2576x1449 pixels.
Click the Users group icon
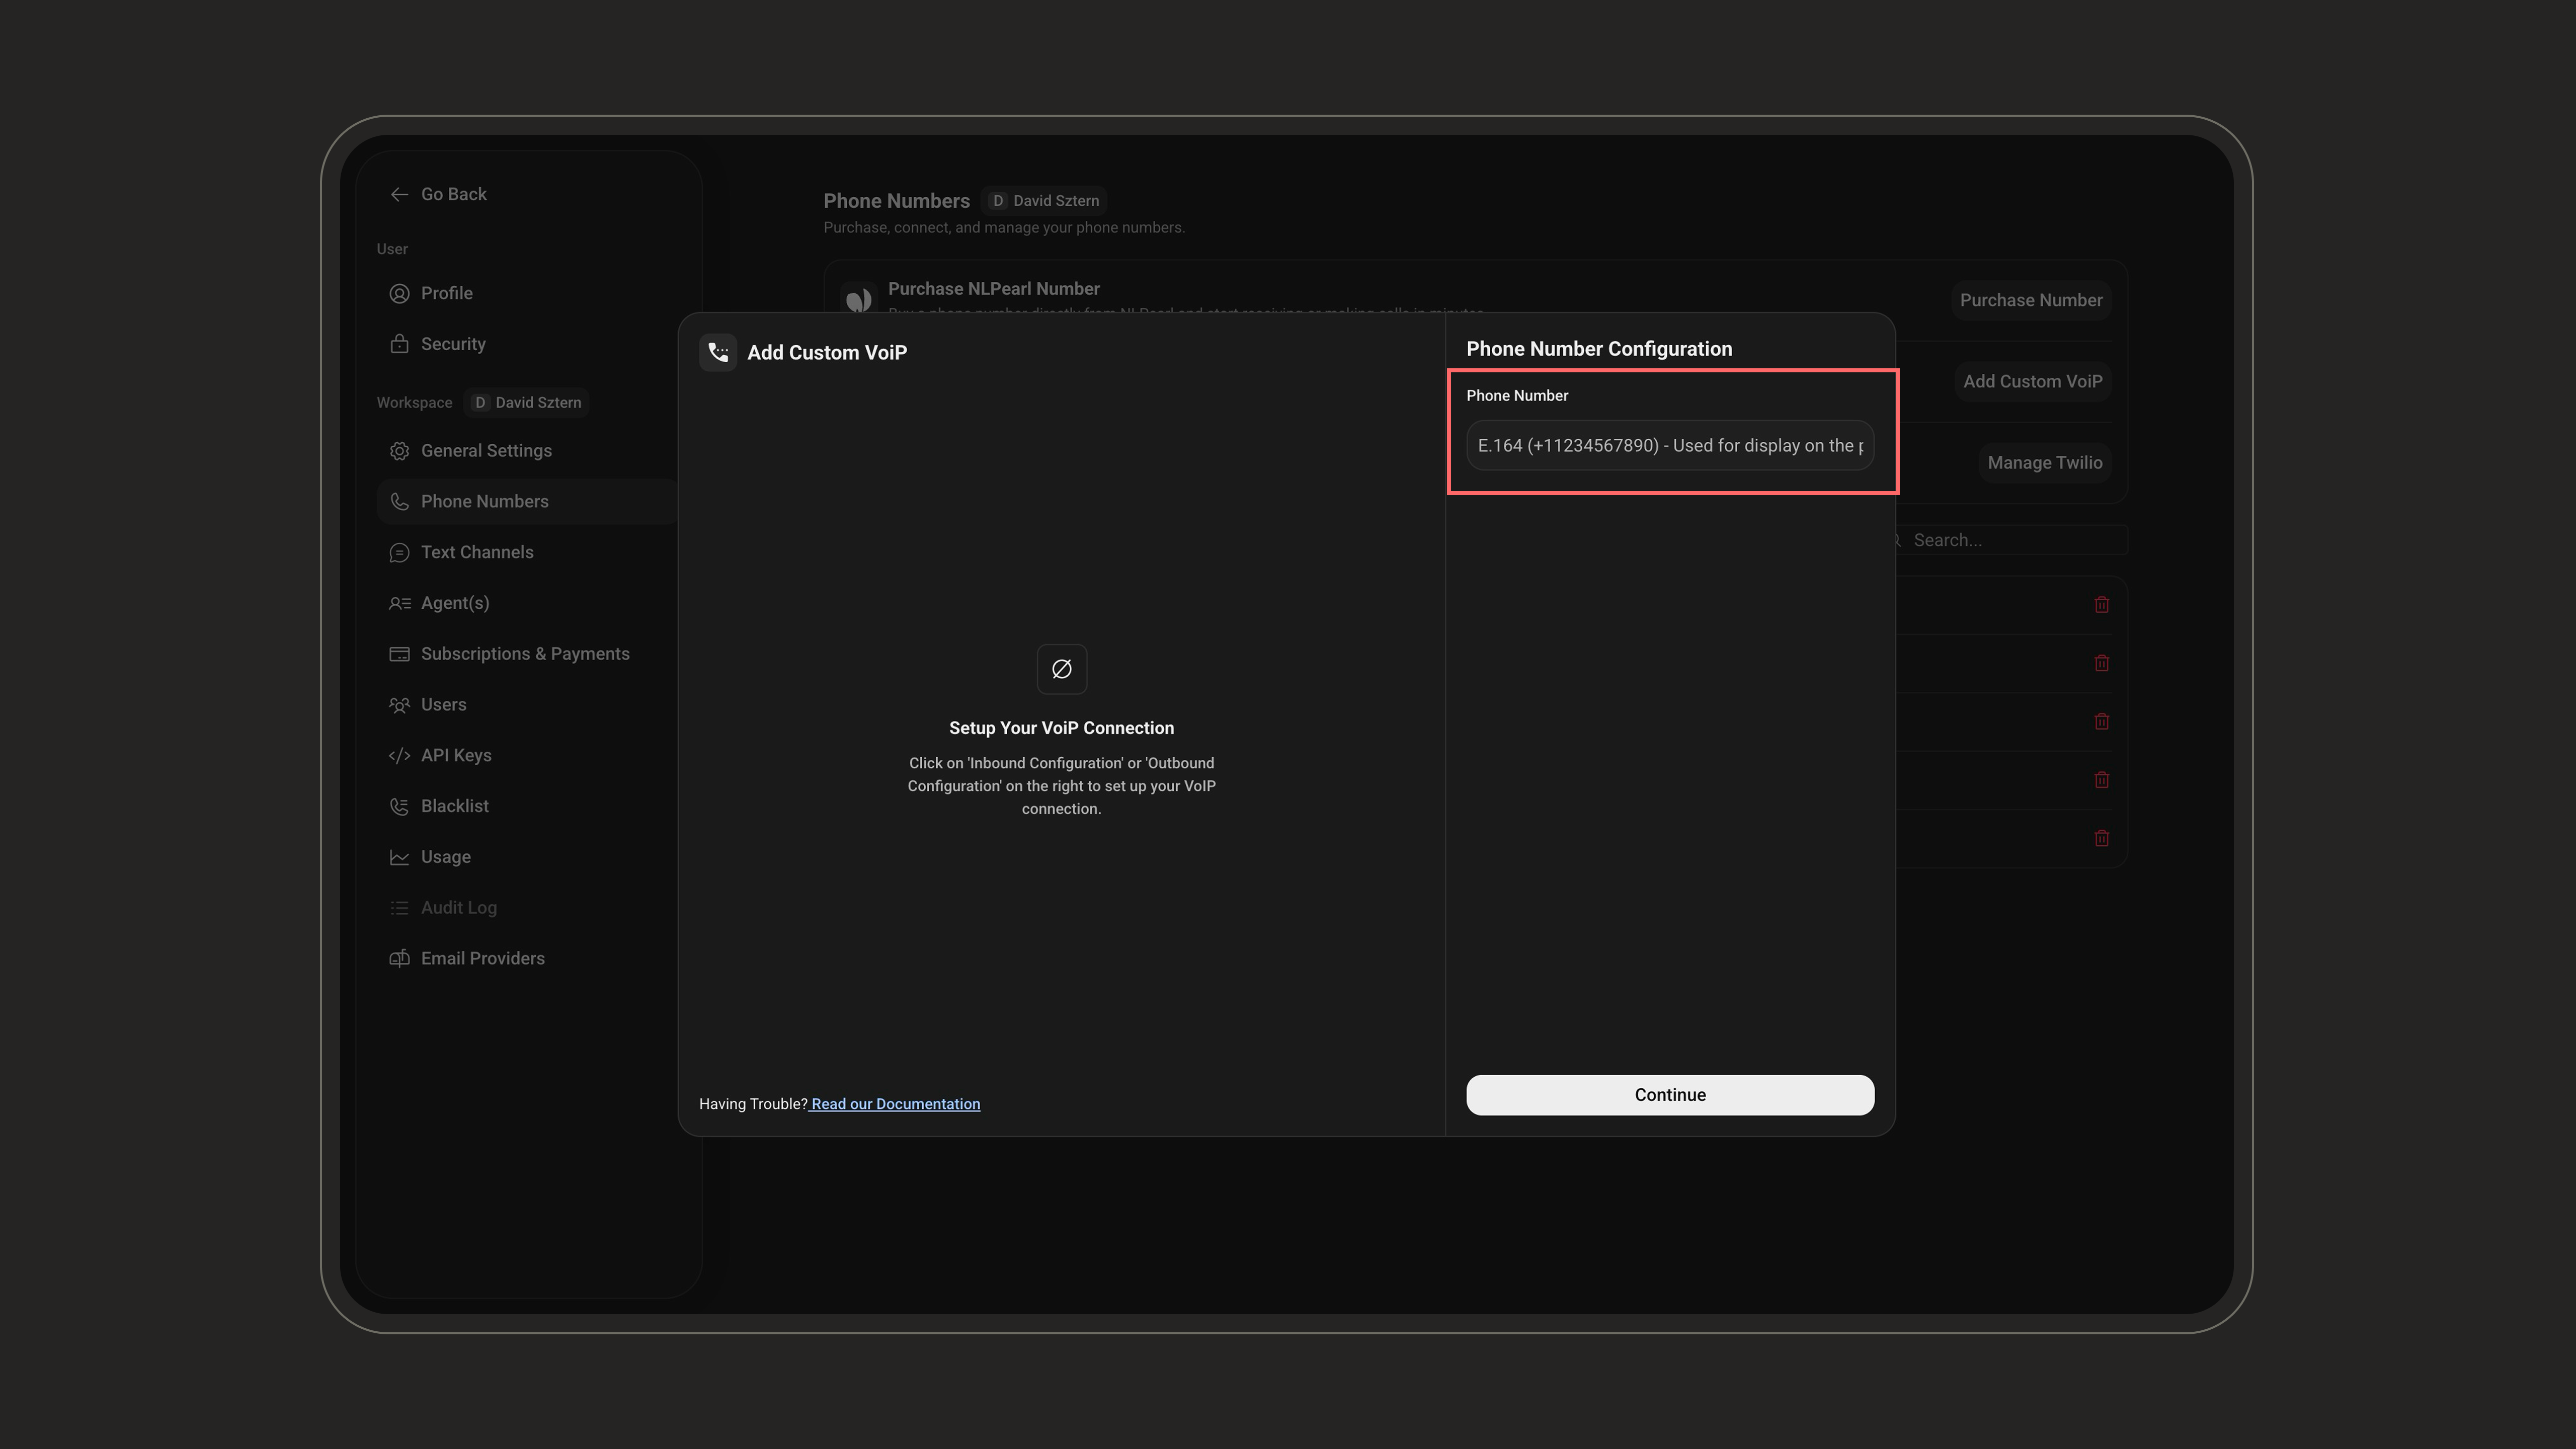point(399,705)
